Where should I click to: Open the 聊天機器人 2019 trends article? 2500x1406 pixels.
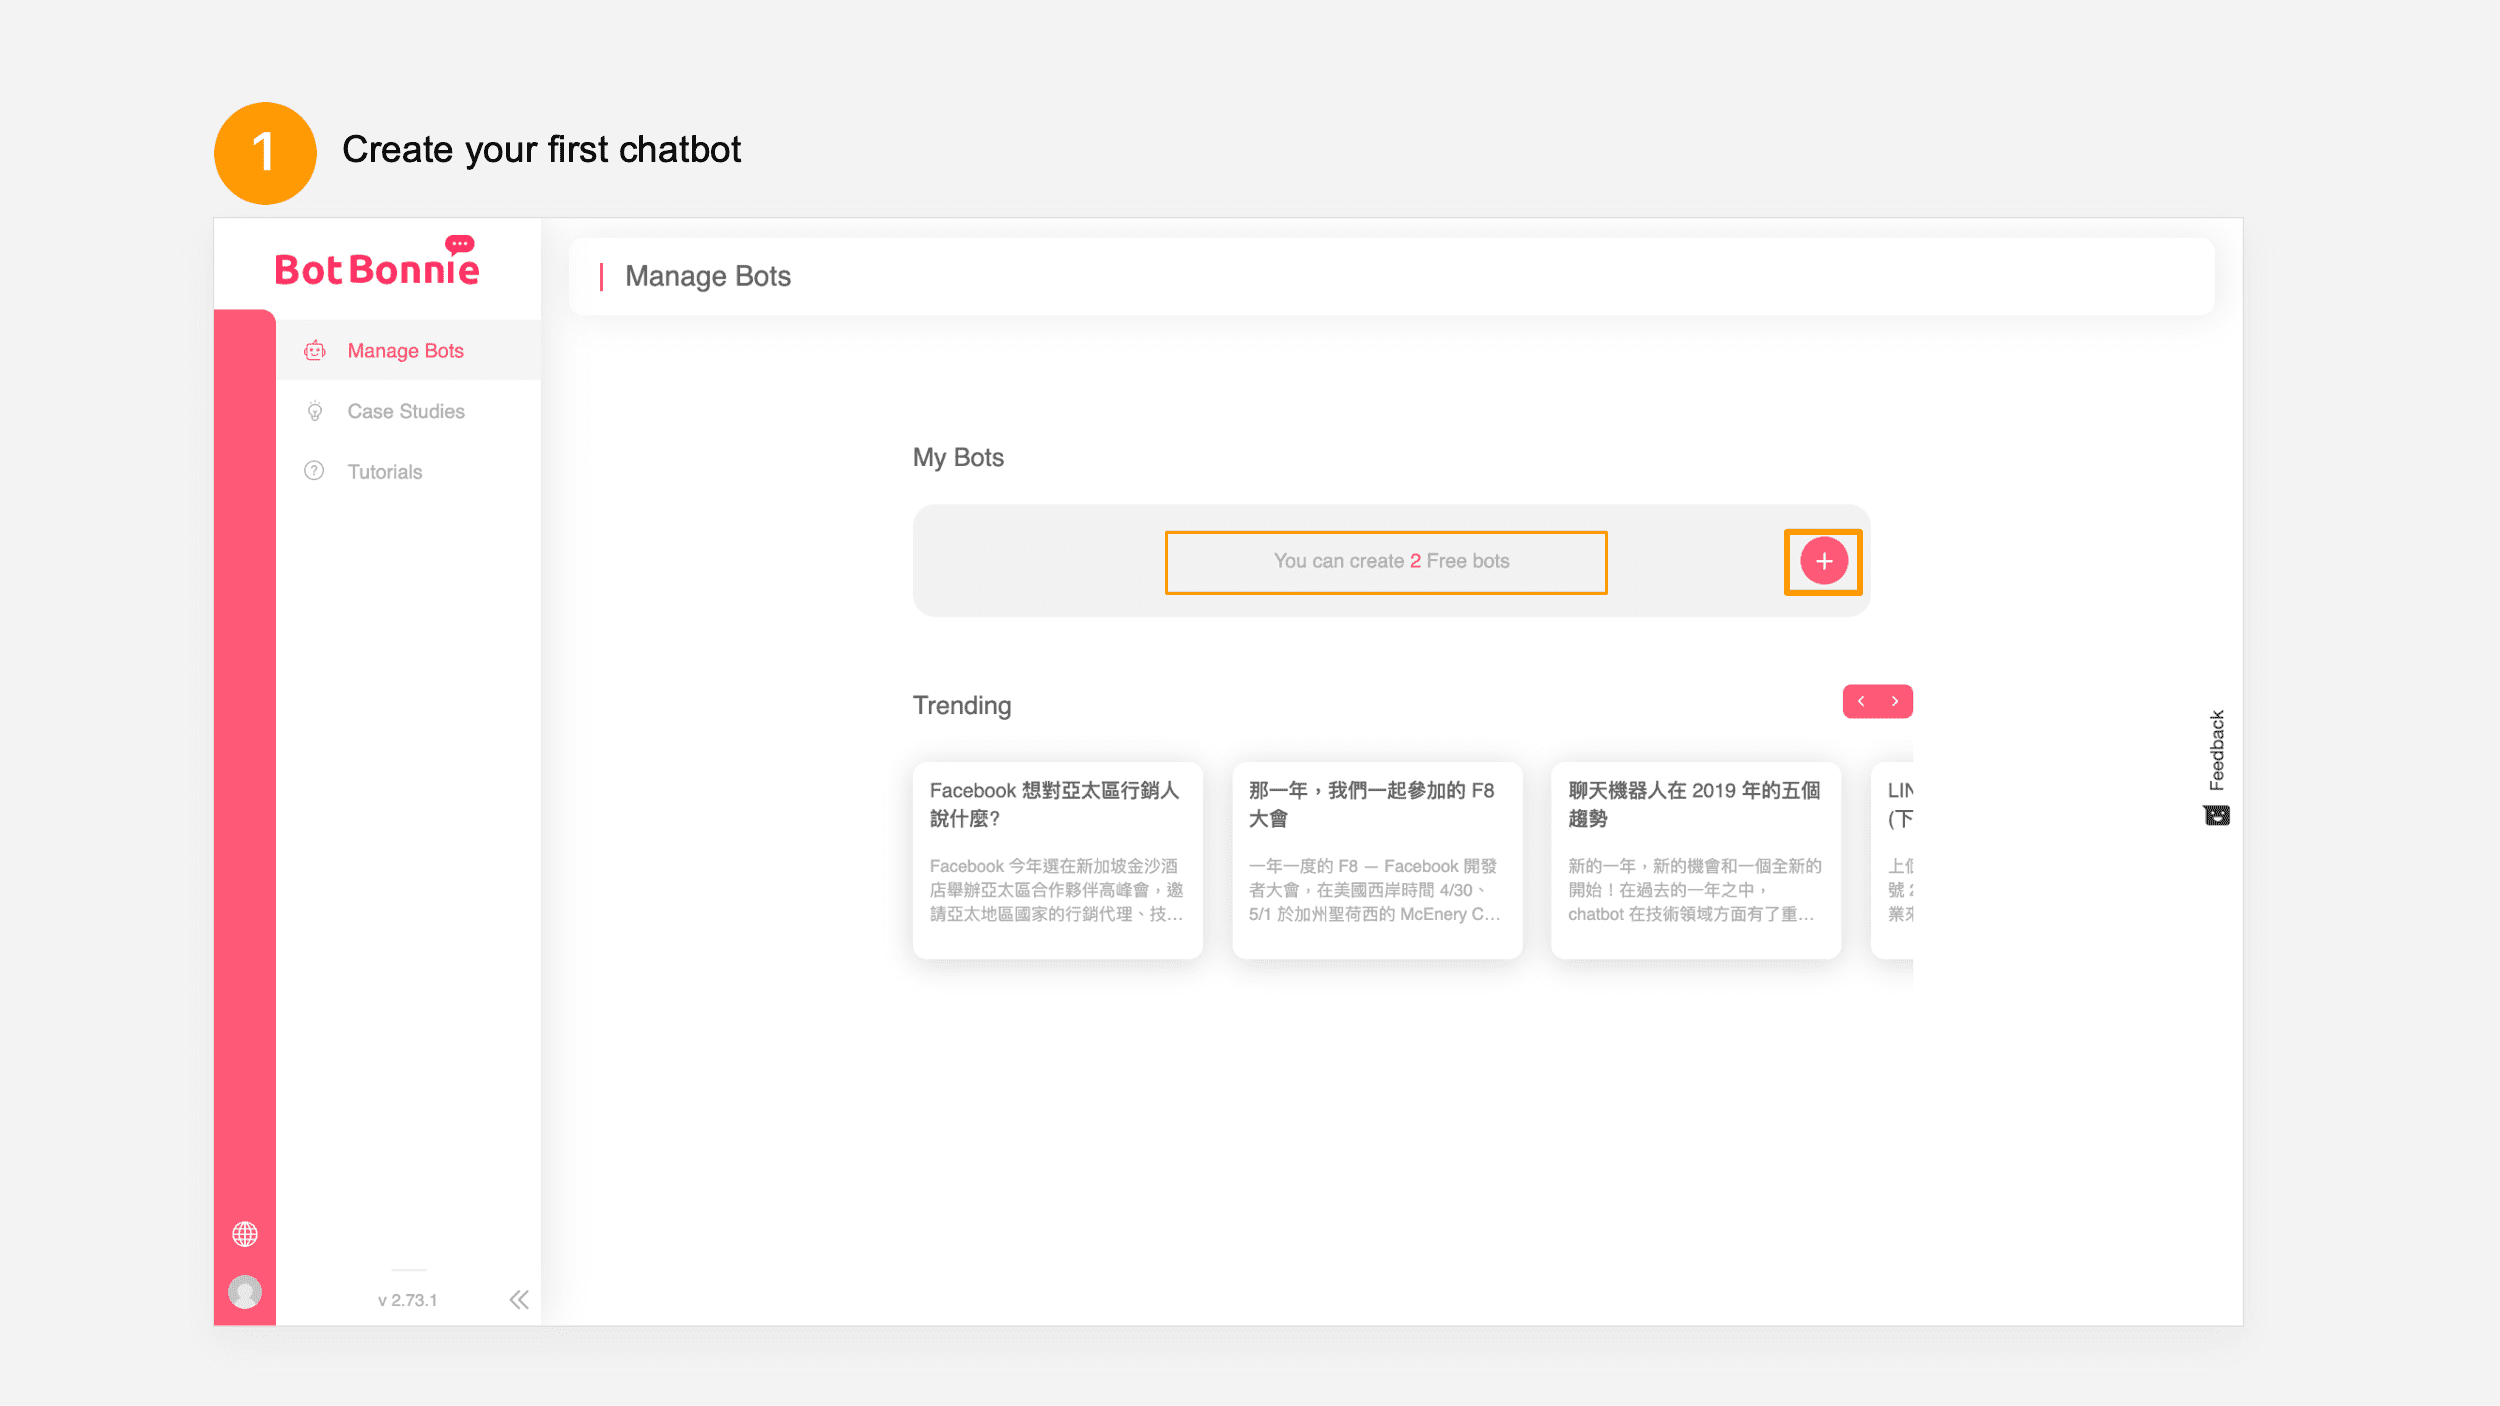[x=1695, y=860]
